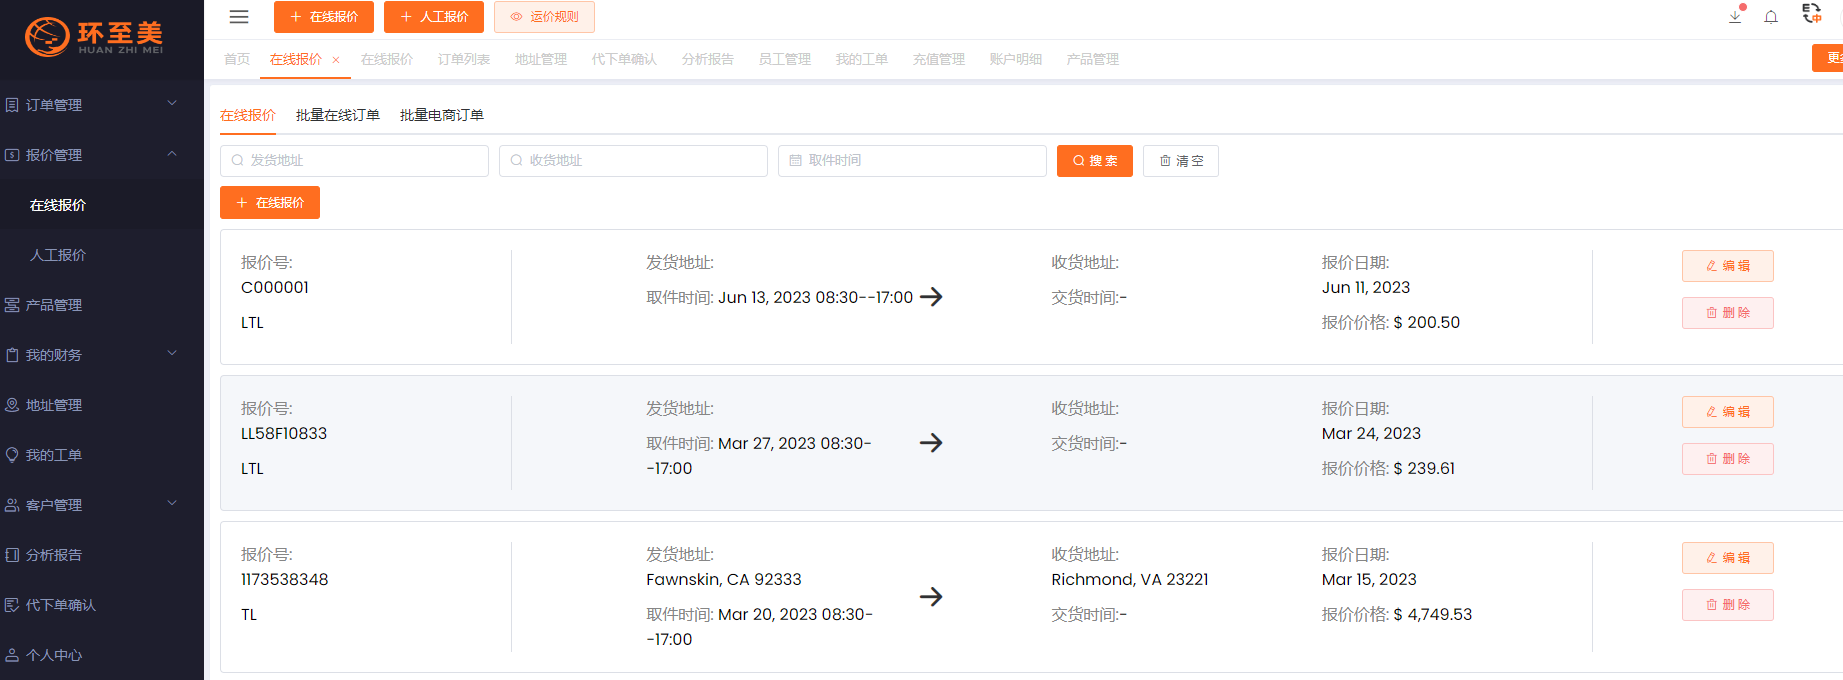Click the HUAN ZHI MEI logo

(x=95, y=37)
